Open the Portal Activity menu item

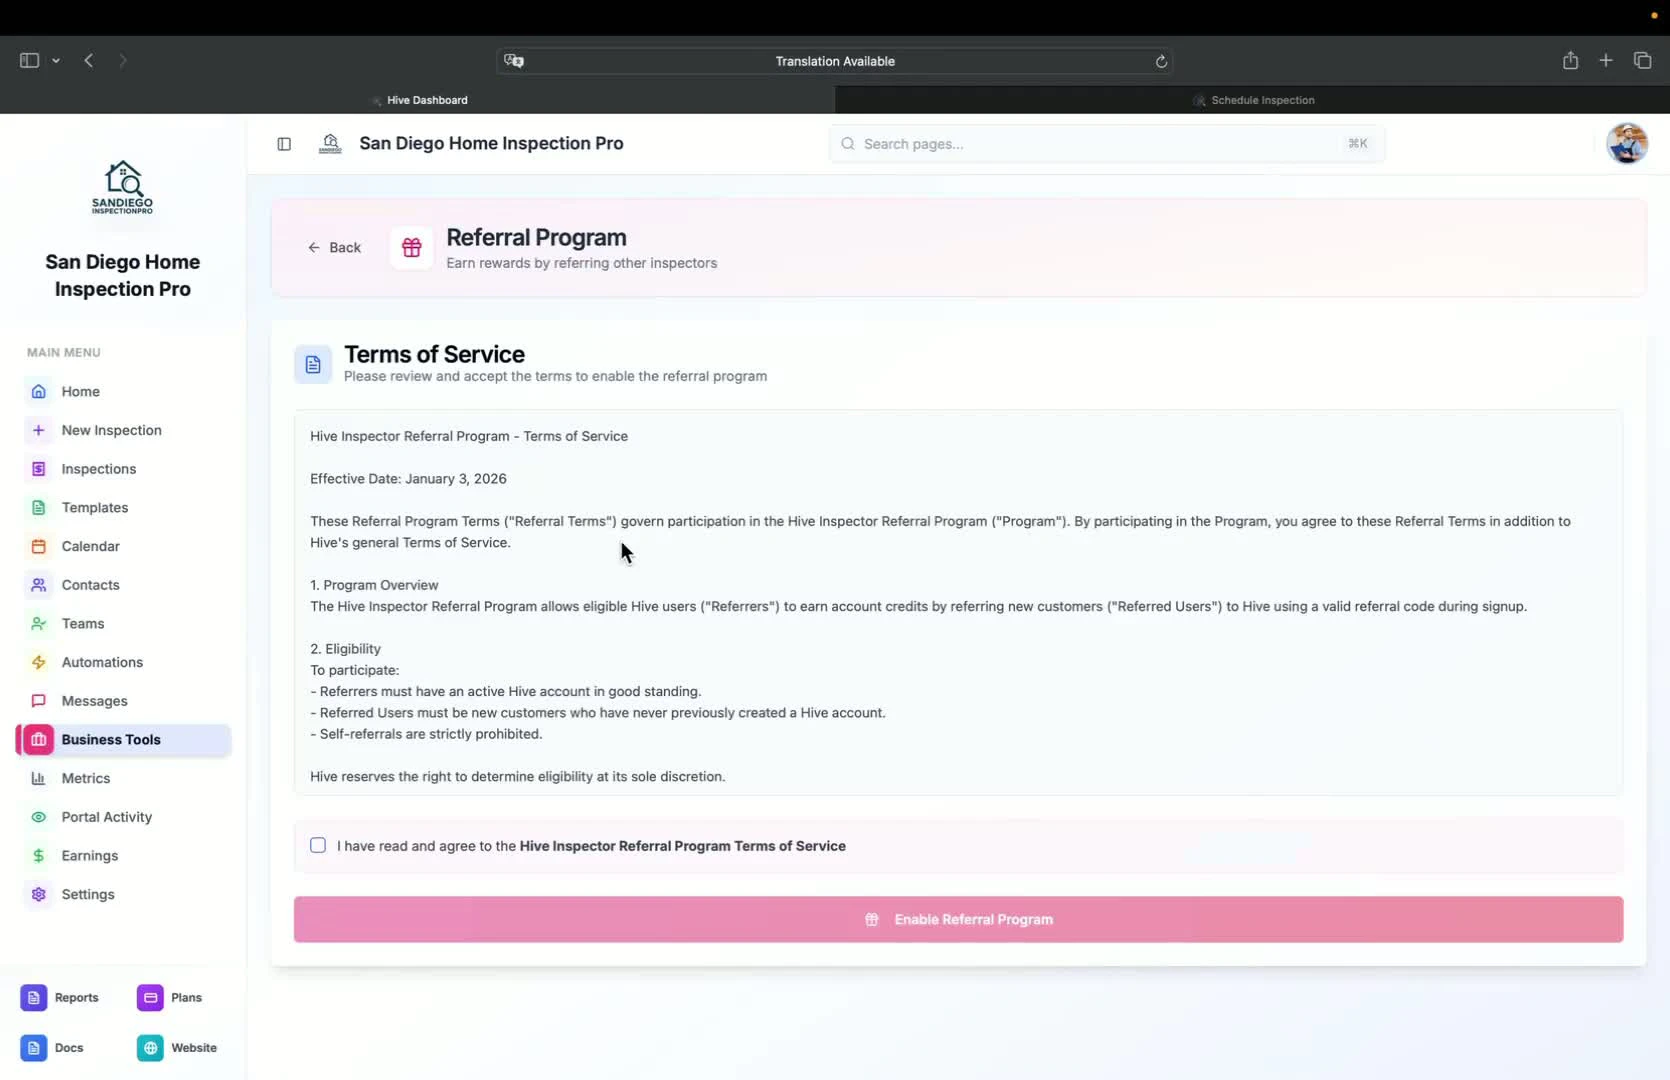point(123,817)
